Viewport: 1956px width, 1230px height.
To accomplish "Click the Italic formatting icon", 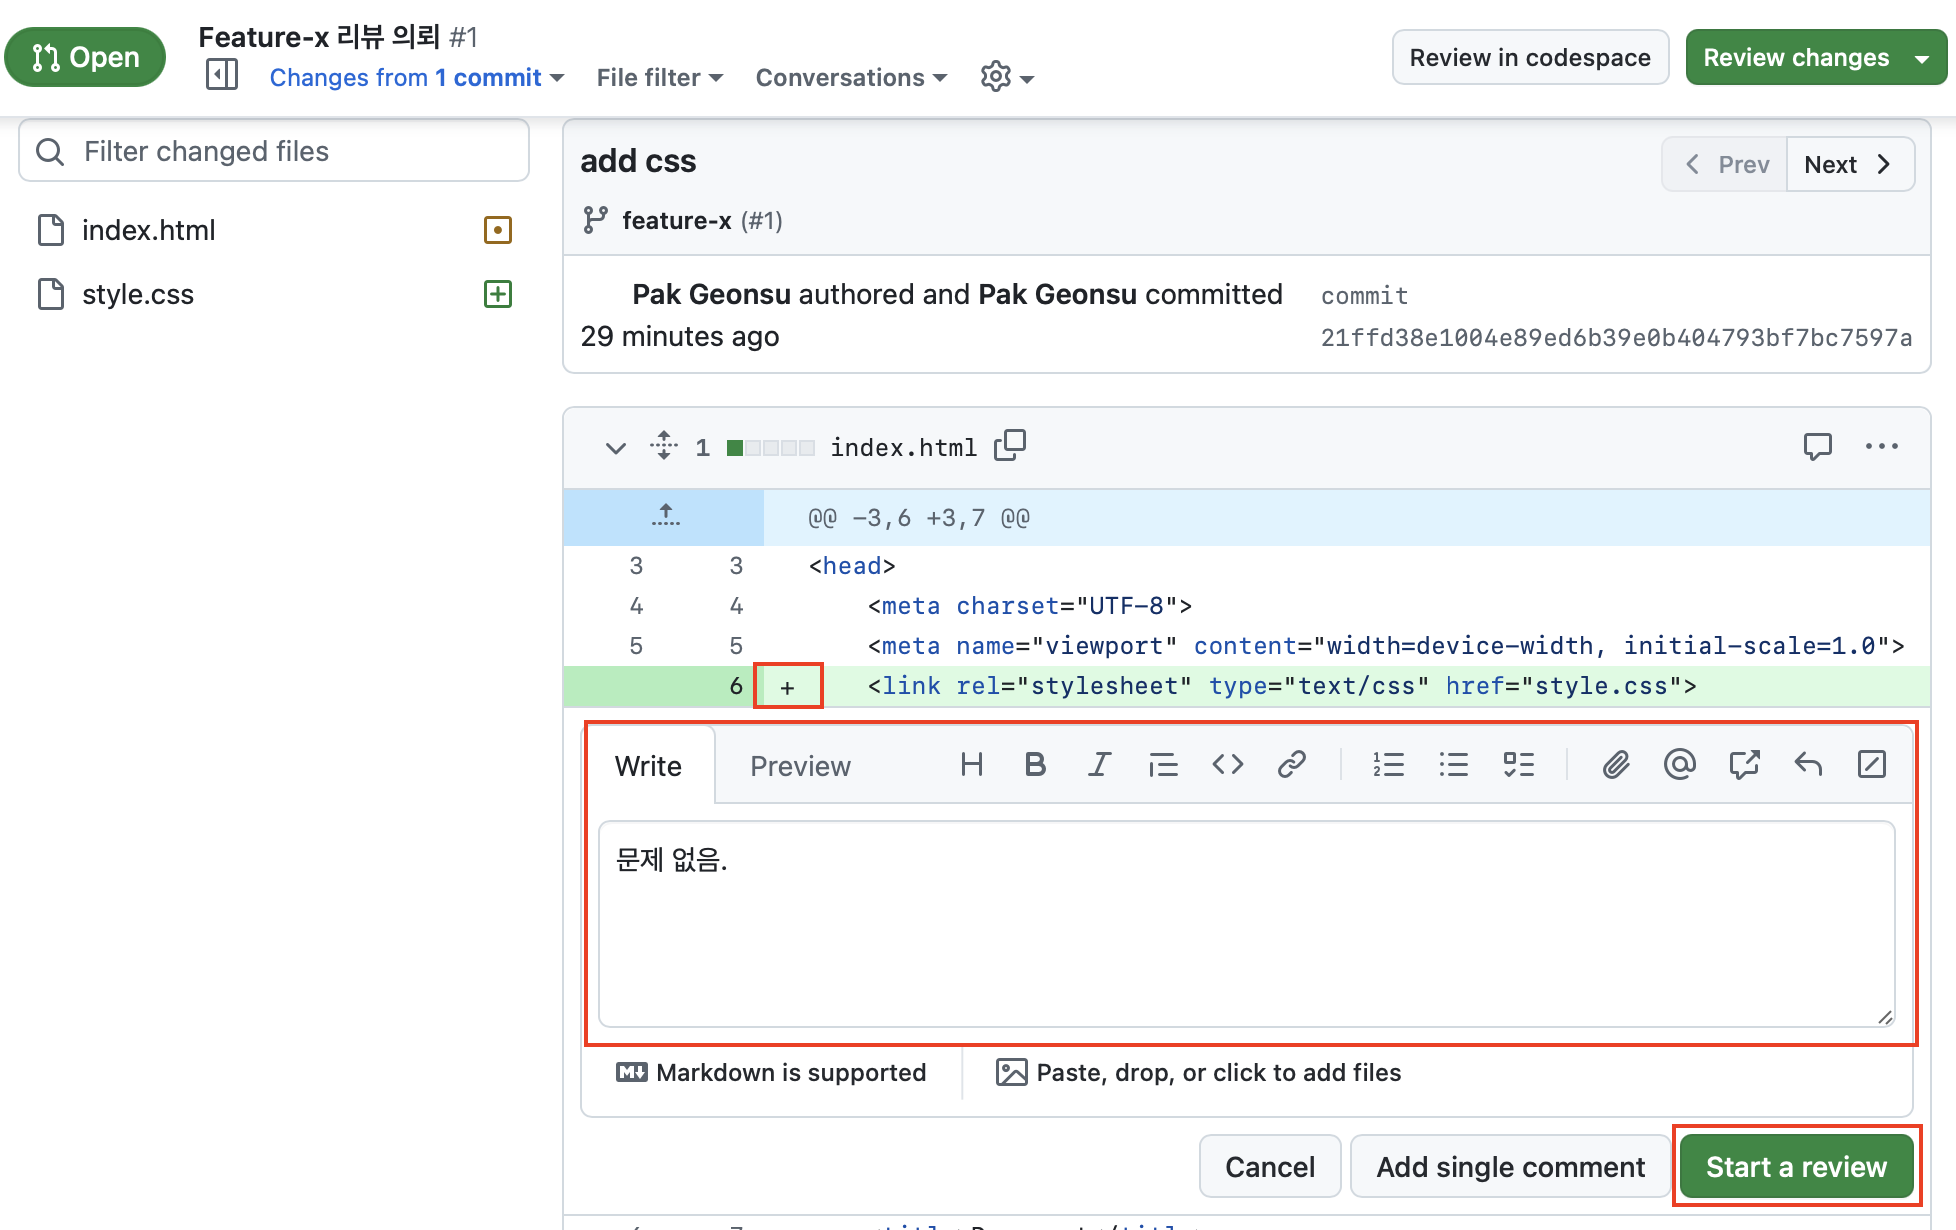I will click(x=1099, y=765).
